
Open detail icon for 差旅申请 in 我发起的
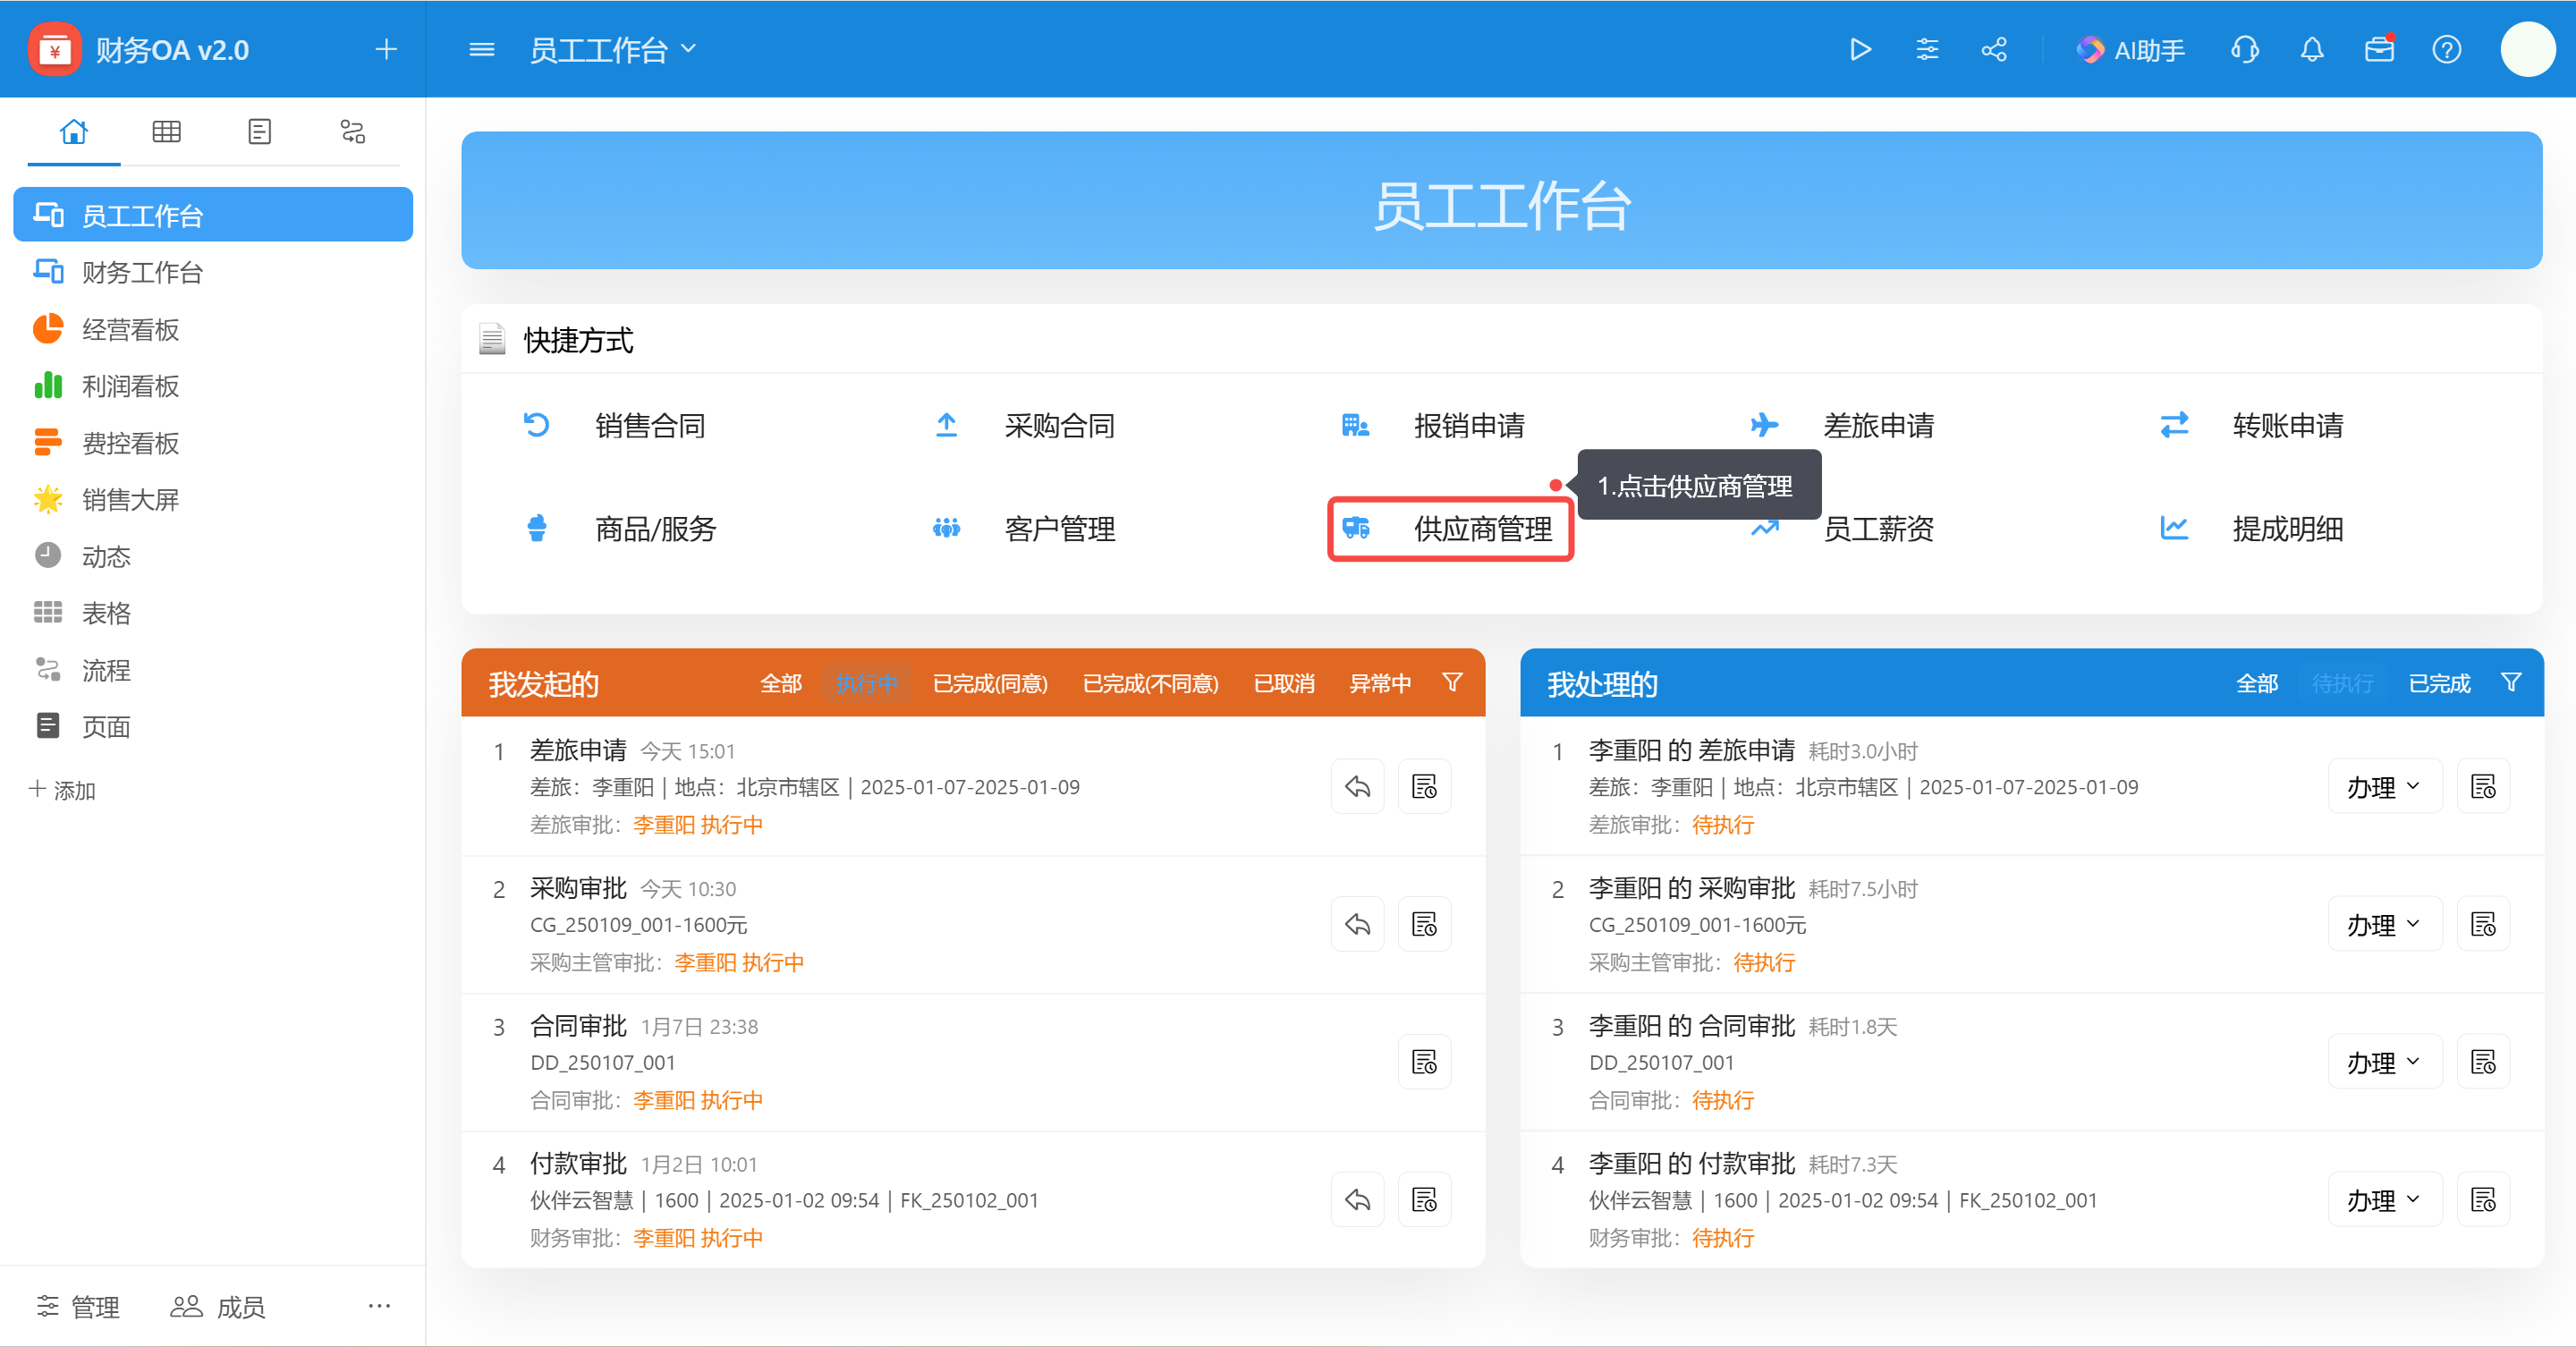tap(1424, 786)
